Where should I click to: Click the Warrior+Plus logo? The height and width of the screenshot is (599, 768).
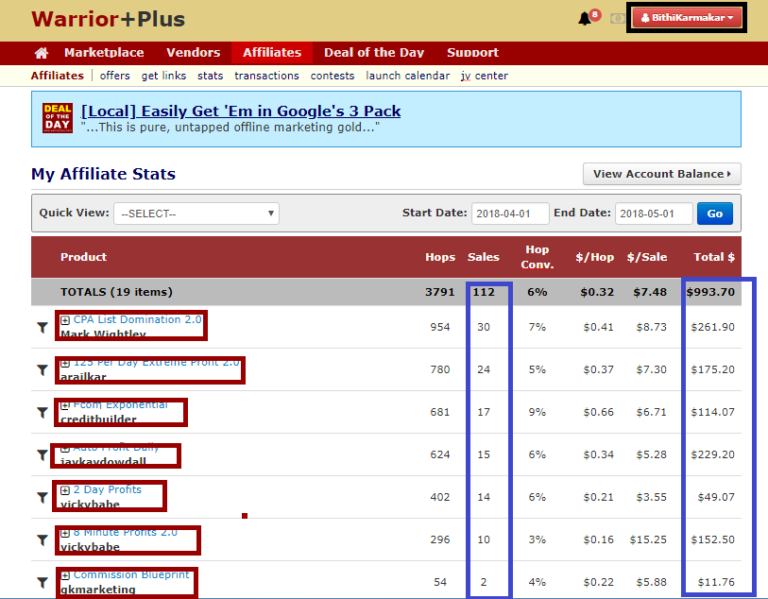(108, 19)
